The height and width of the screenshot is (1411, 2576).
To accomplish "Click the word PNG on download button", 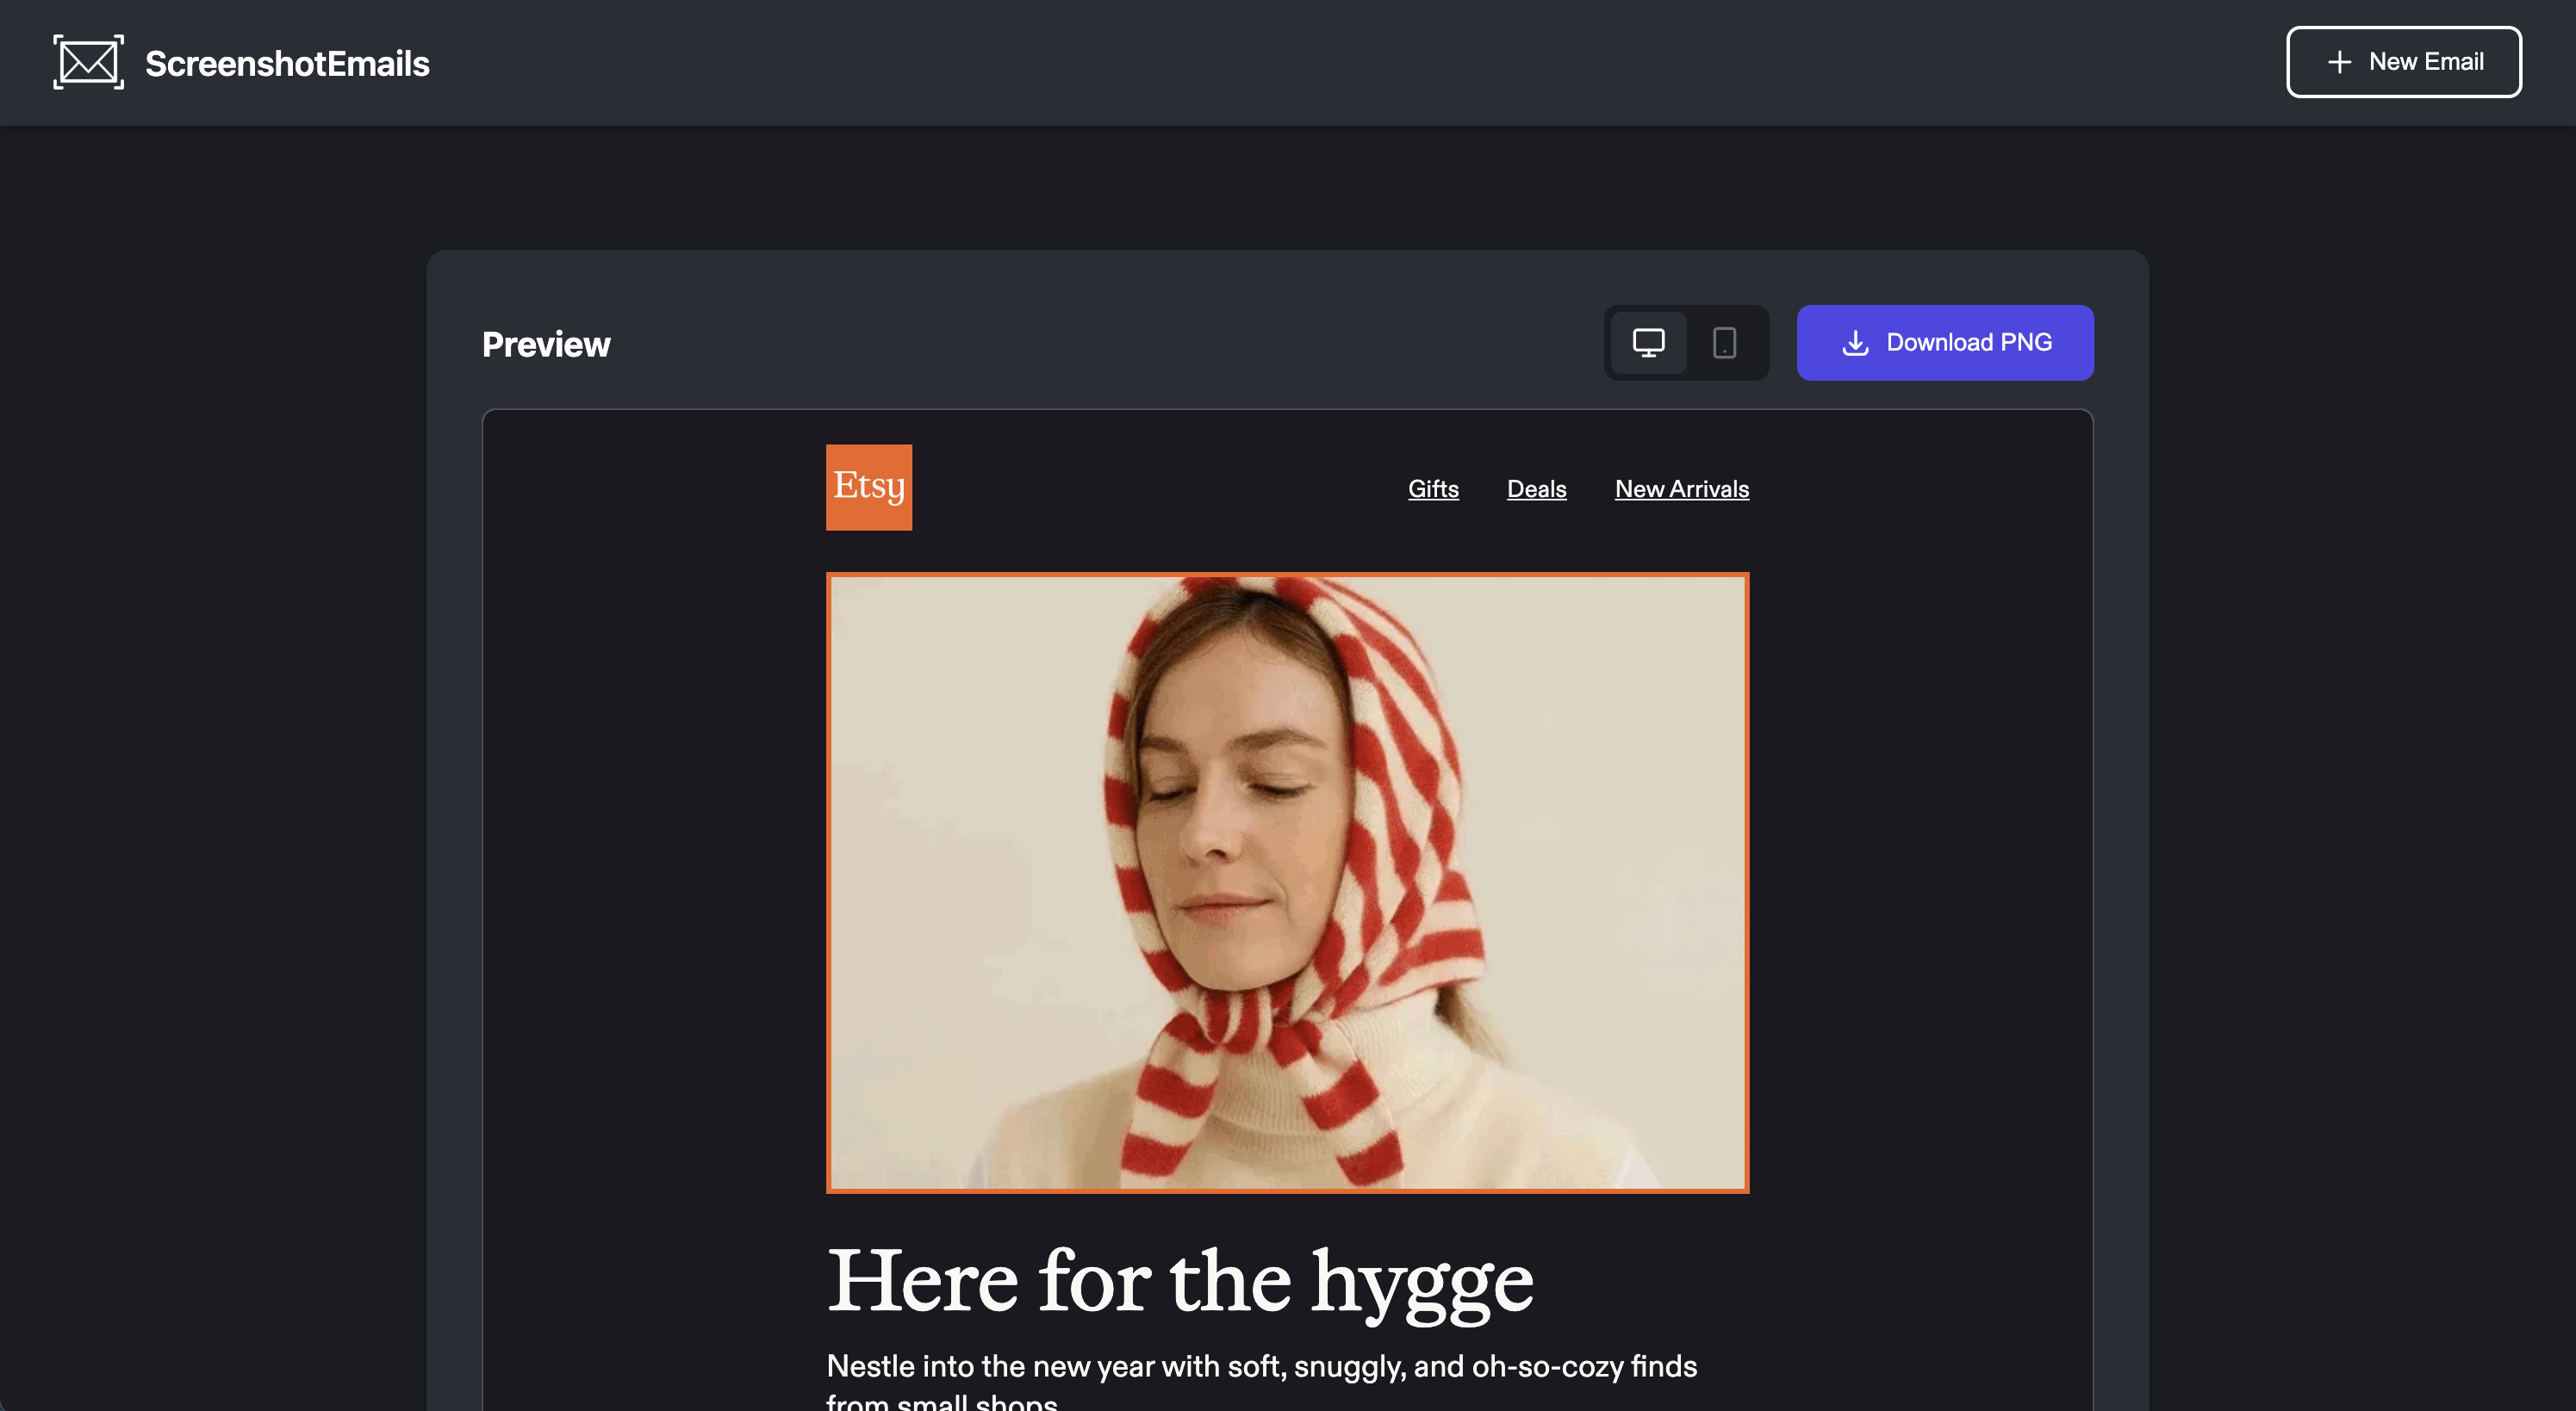I will (x=2026, y=343).
